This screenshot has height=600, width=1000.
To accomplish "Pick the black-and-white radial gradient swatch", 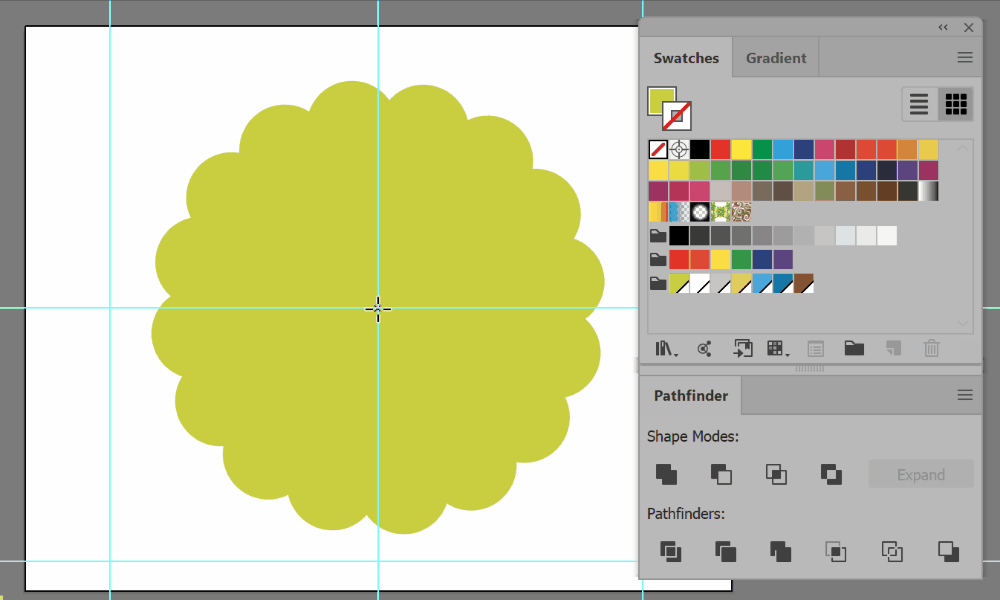I will (700, 212).
